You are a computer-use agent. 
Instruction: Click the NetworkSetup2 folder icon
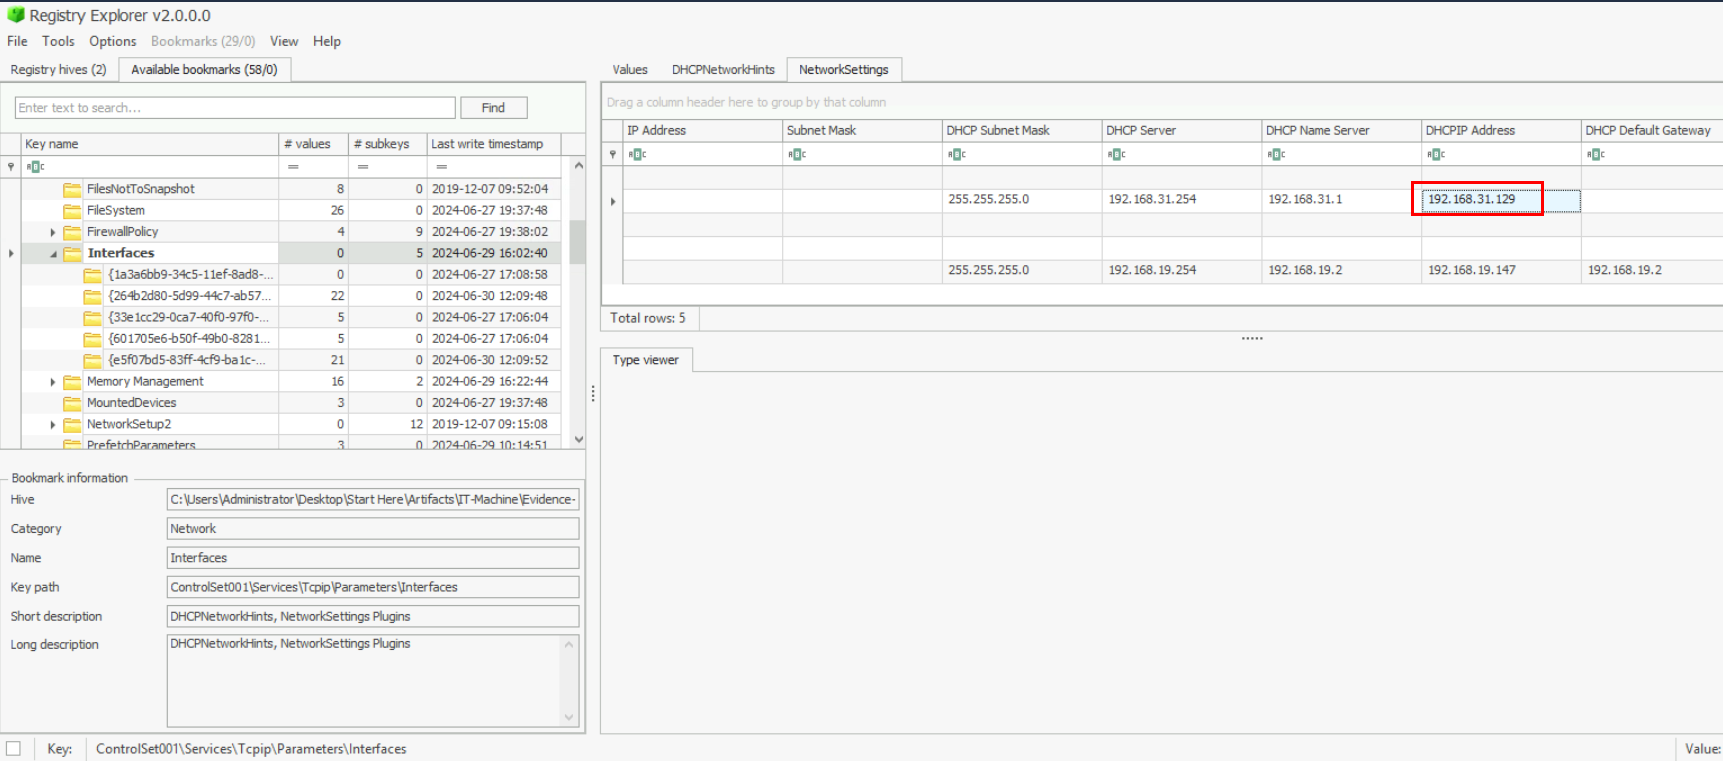pyautogui.click(x=72, y=425)
